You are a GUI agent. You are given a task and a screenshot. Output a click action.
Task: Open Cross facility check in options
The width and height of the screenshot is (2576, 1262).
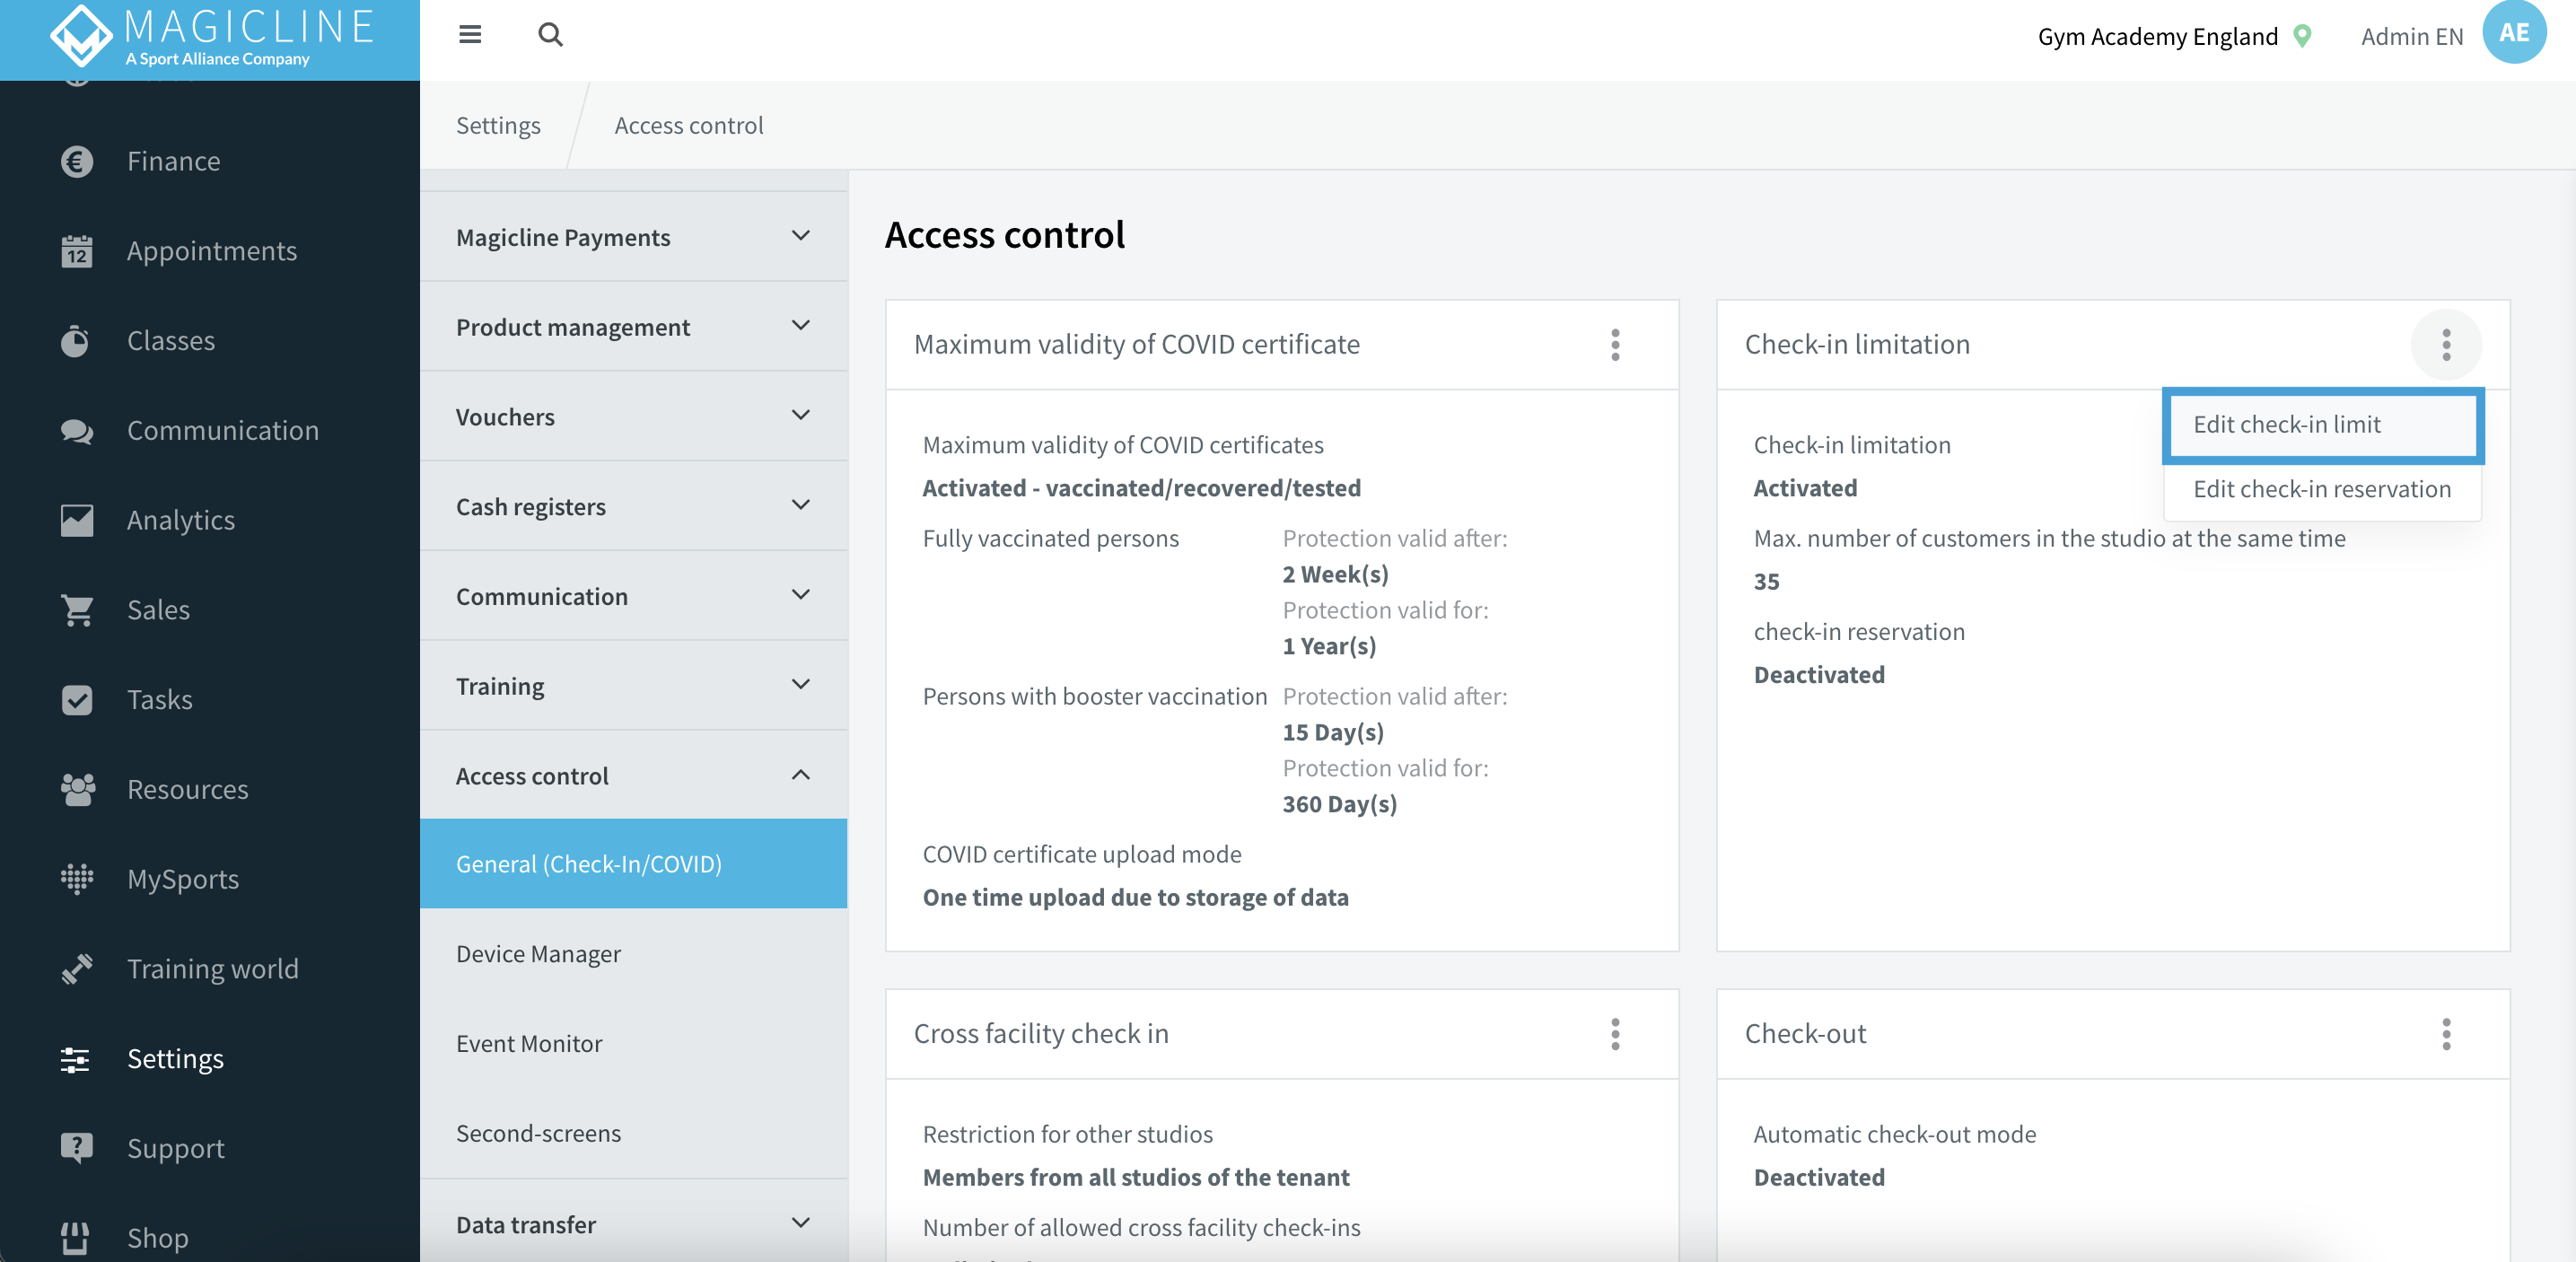pos(1615,1034)
